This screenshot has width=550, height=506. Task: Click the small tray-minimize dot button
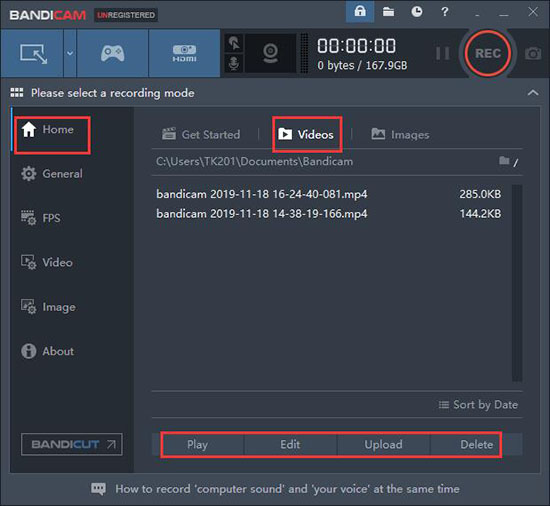(x=477, y=15)
